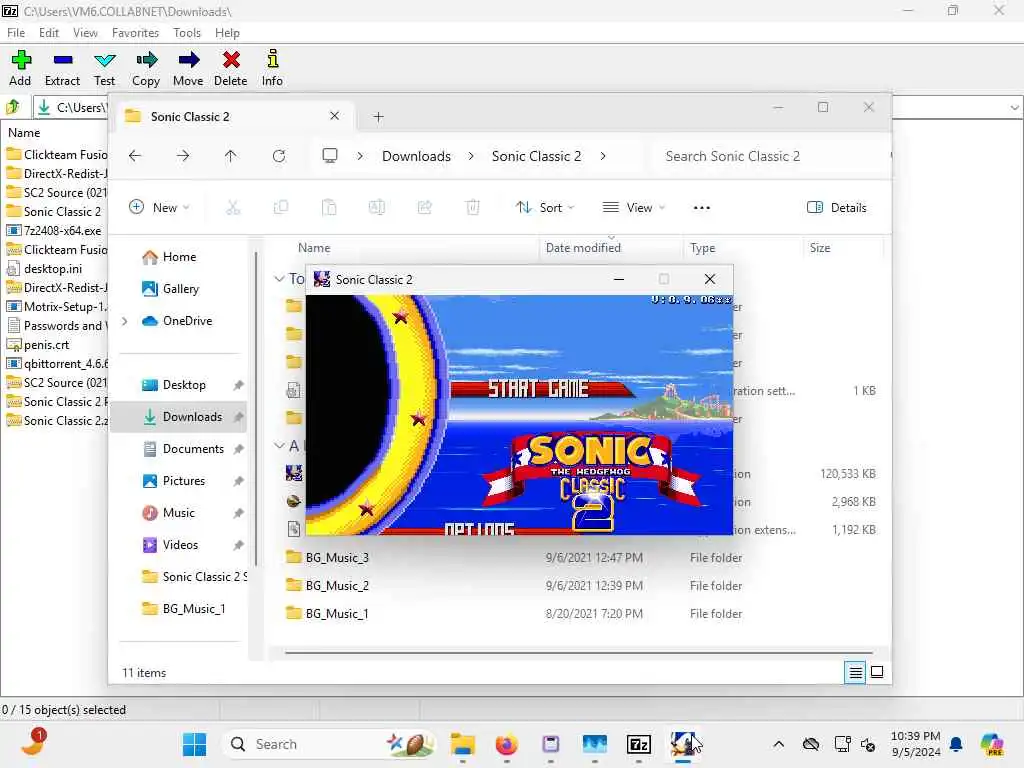
Task: Click the Explorer Copy icon next to Cut
Action: (x=281, y=208)
